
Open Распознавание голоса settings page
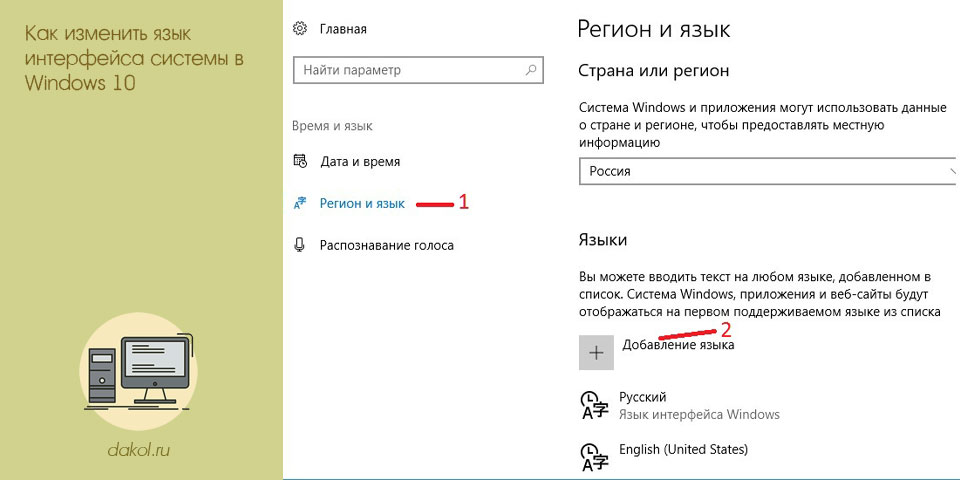[x=387, y=246]
